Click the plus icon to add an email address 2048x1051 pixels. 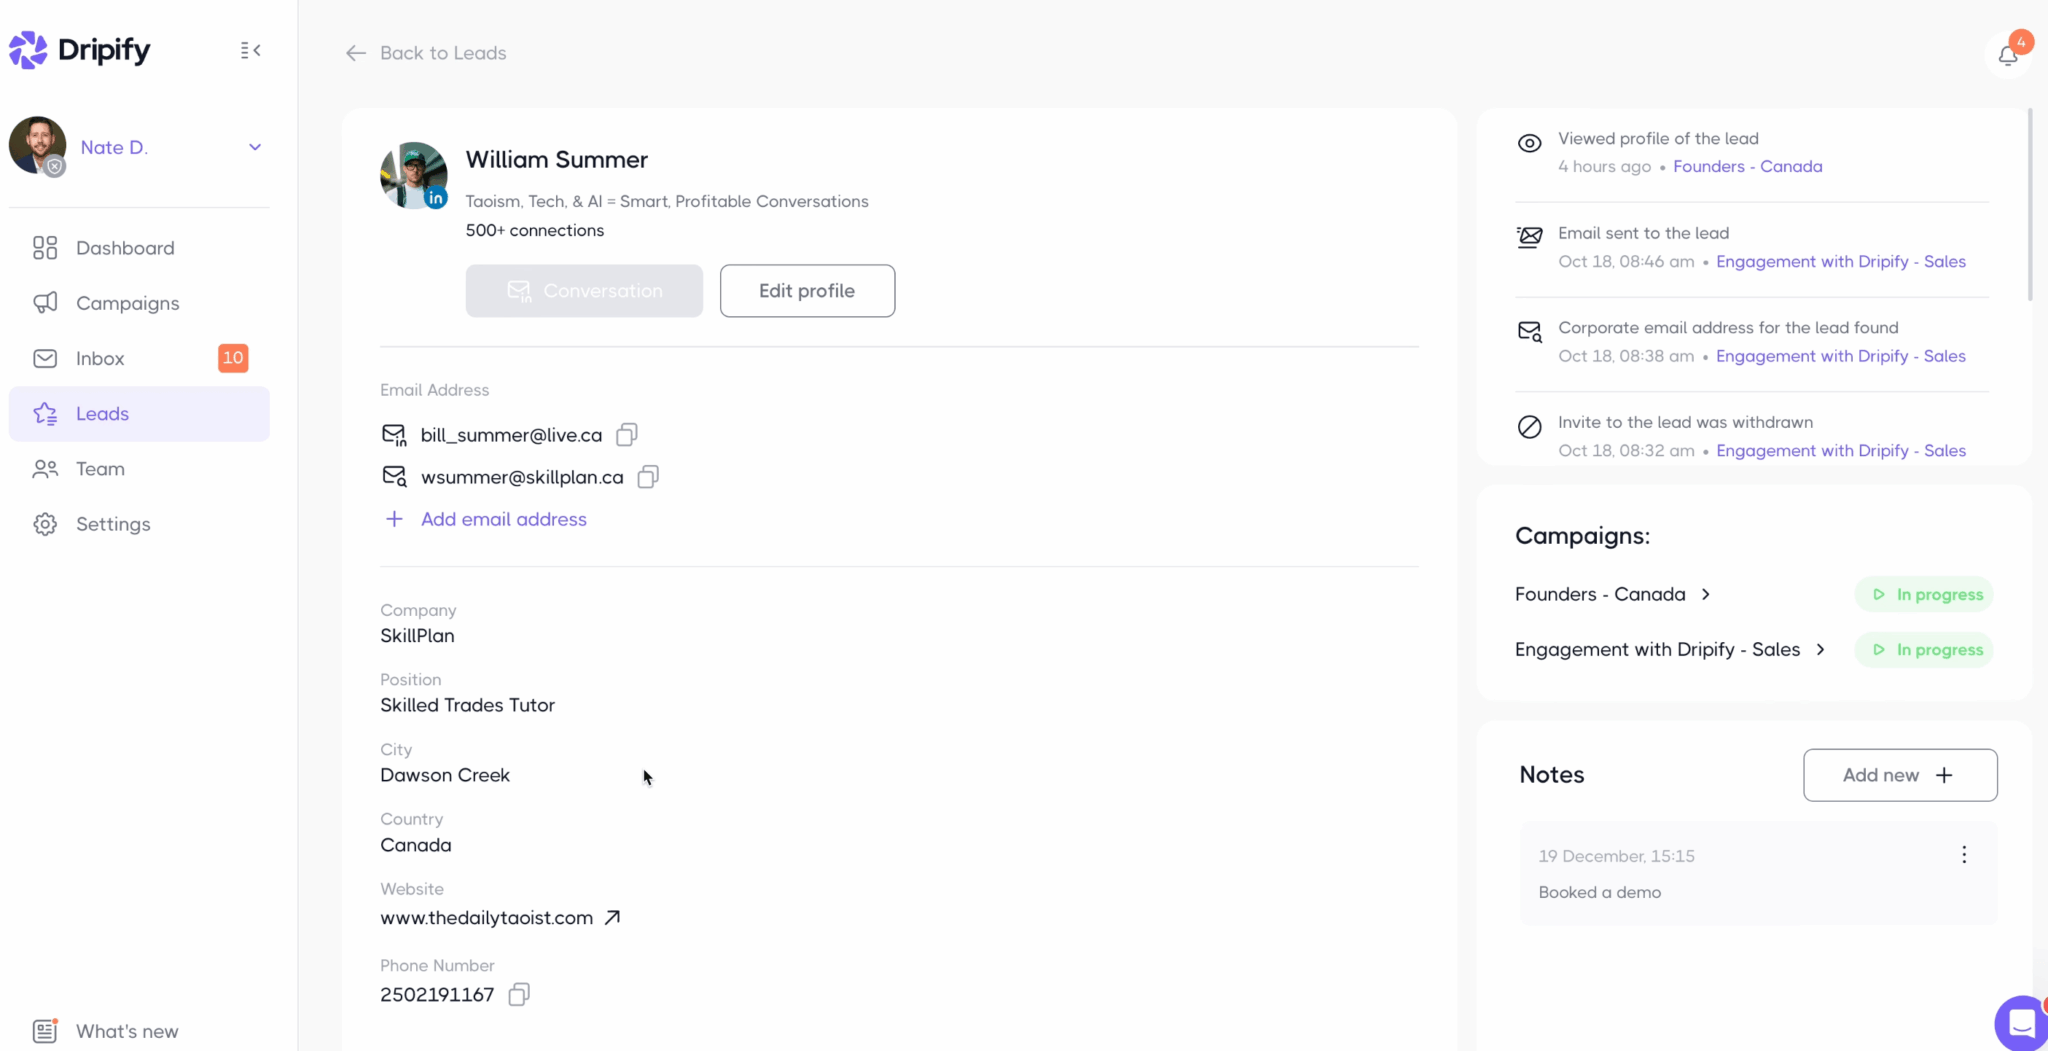click(394, 519)
